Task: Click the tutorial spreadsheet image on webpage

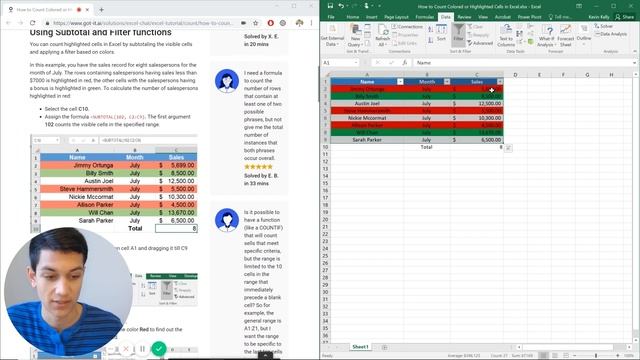Action: tap(114, 184)
